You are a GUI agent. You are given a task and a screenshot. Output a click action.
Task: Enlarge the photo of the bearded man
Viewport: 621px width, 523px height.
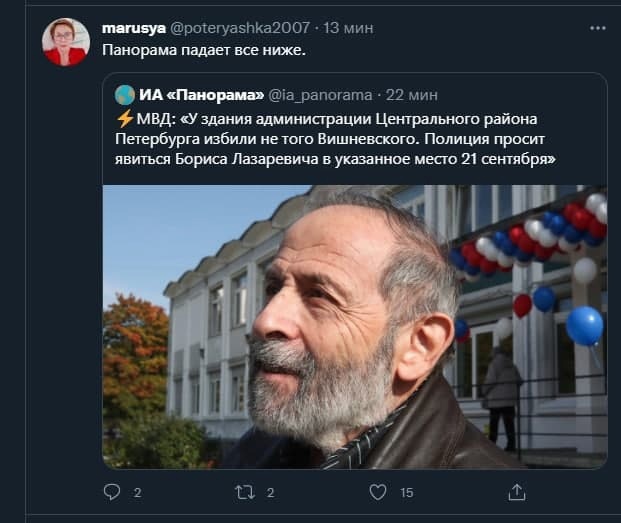point(355,327)
